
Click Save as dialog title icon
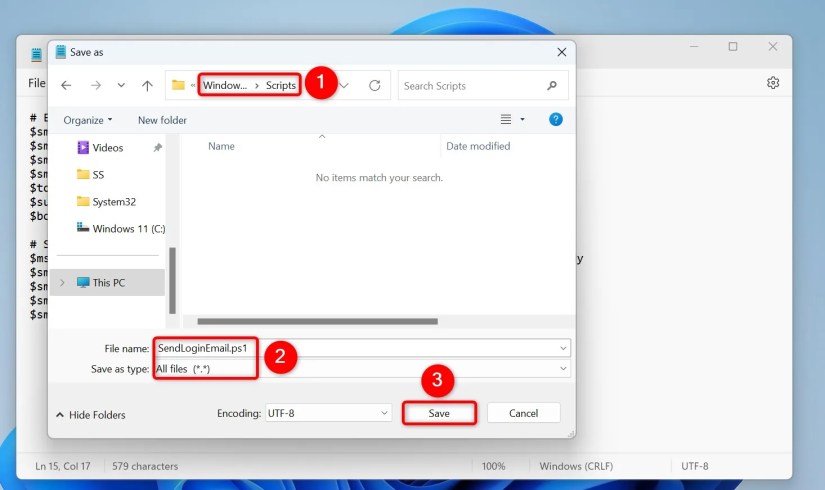point(61,52)
